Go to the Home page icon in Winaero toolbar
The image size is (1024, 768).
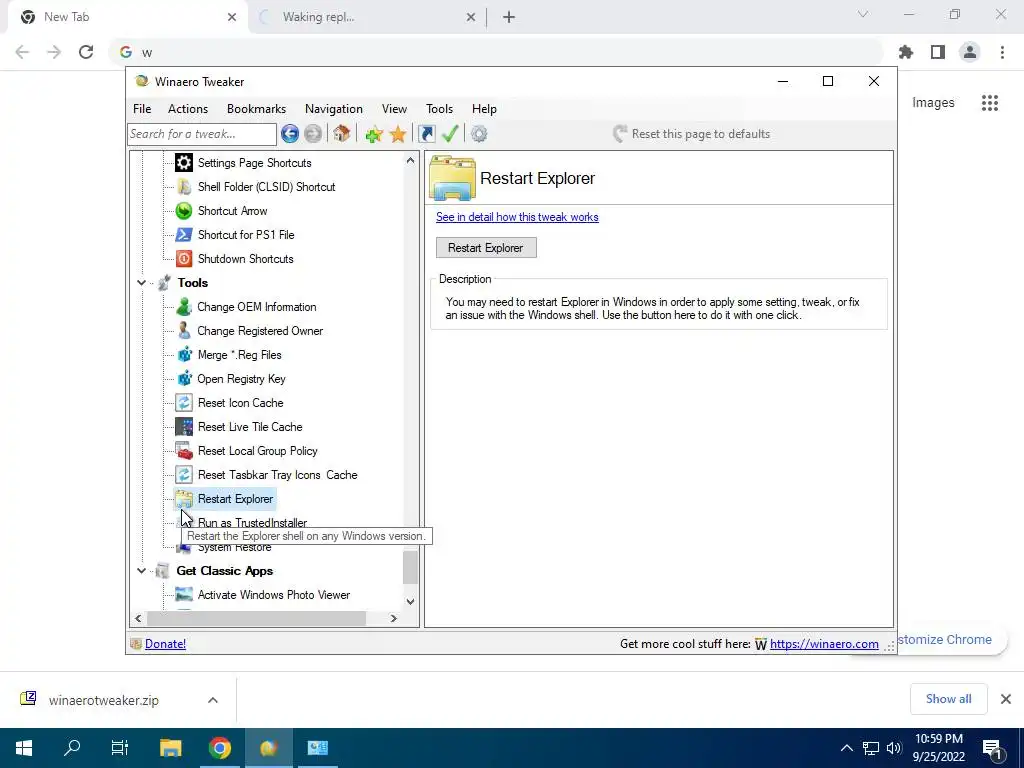click(x=341, y=134)
